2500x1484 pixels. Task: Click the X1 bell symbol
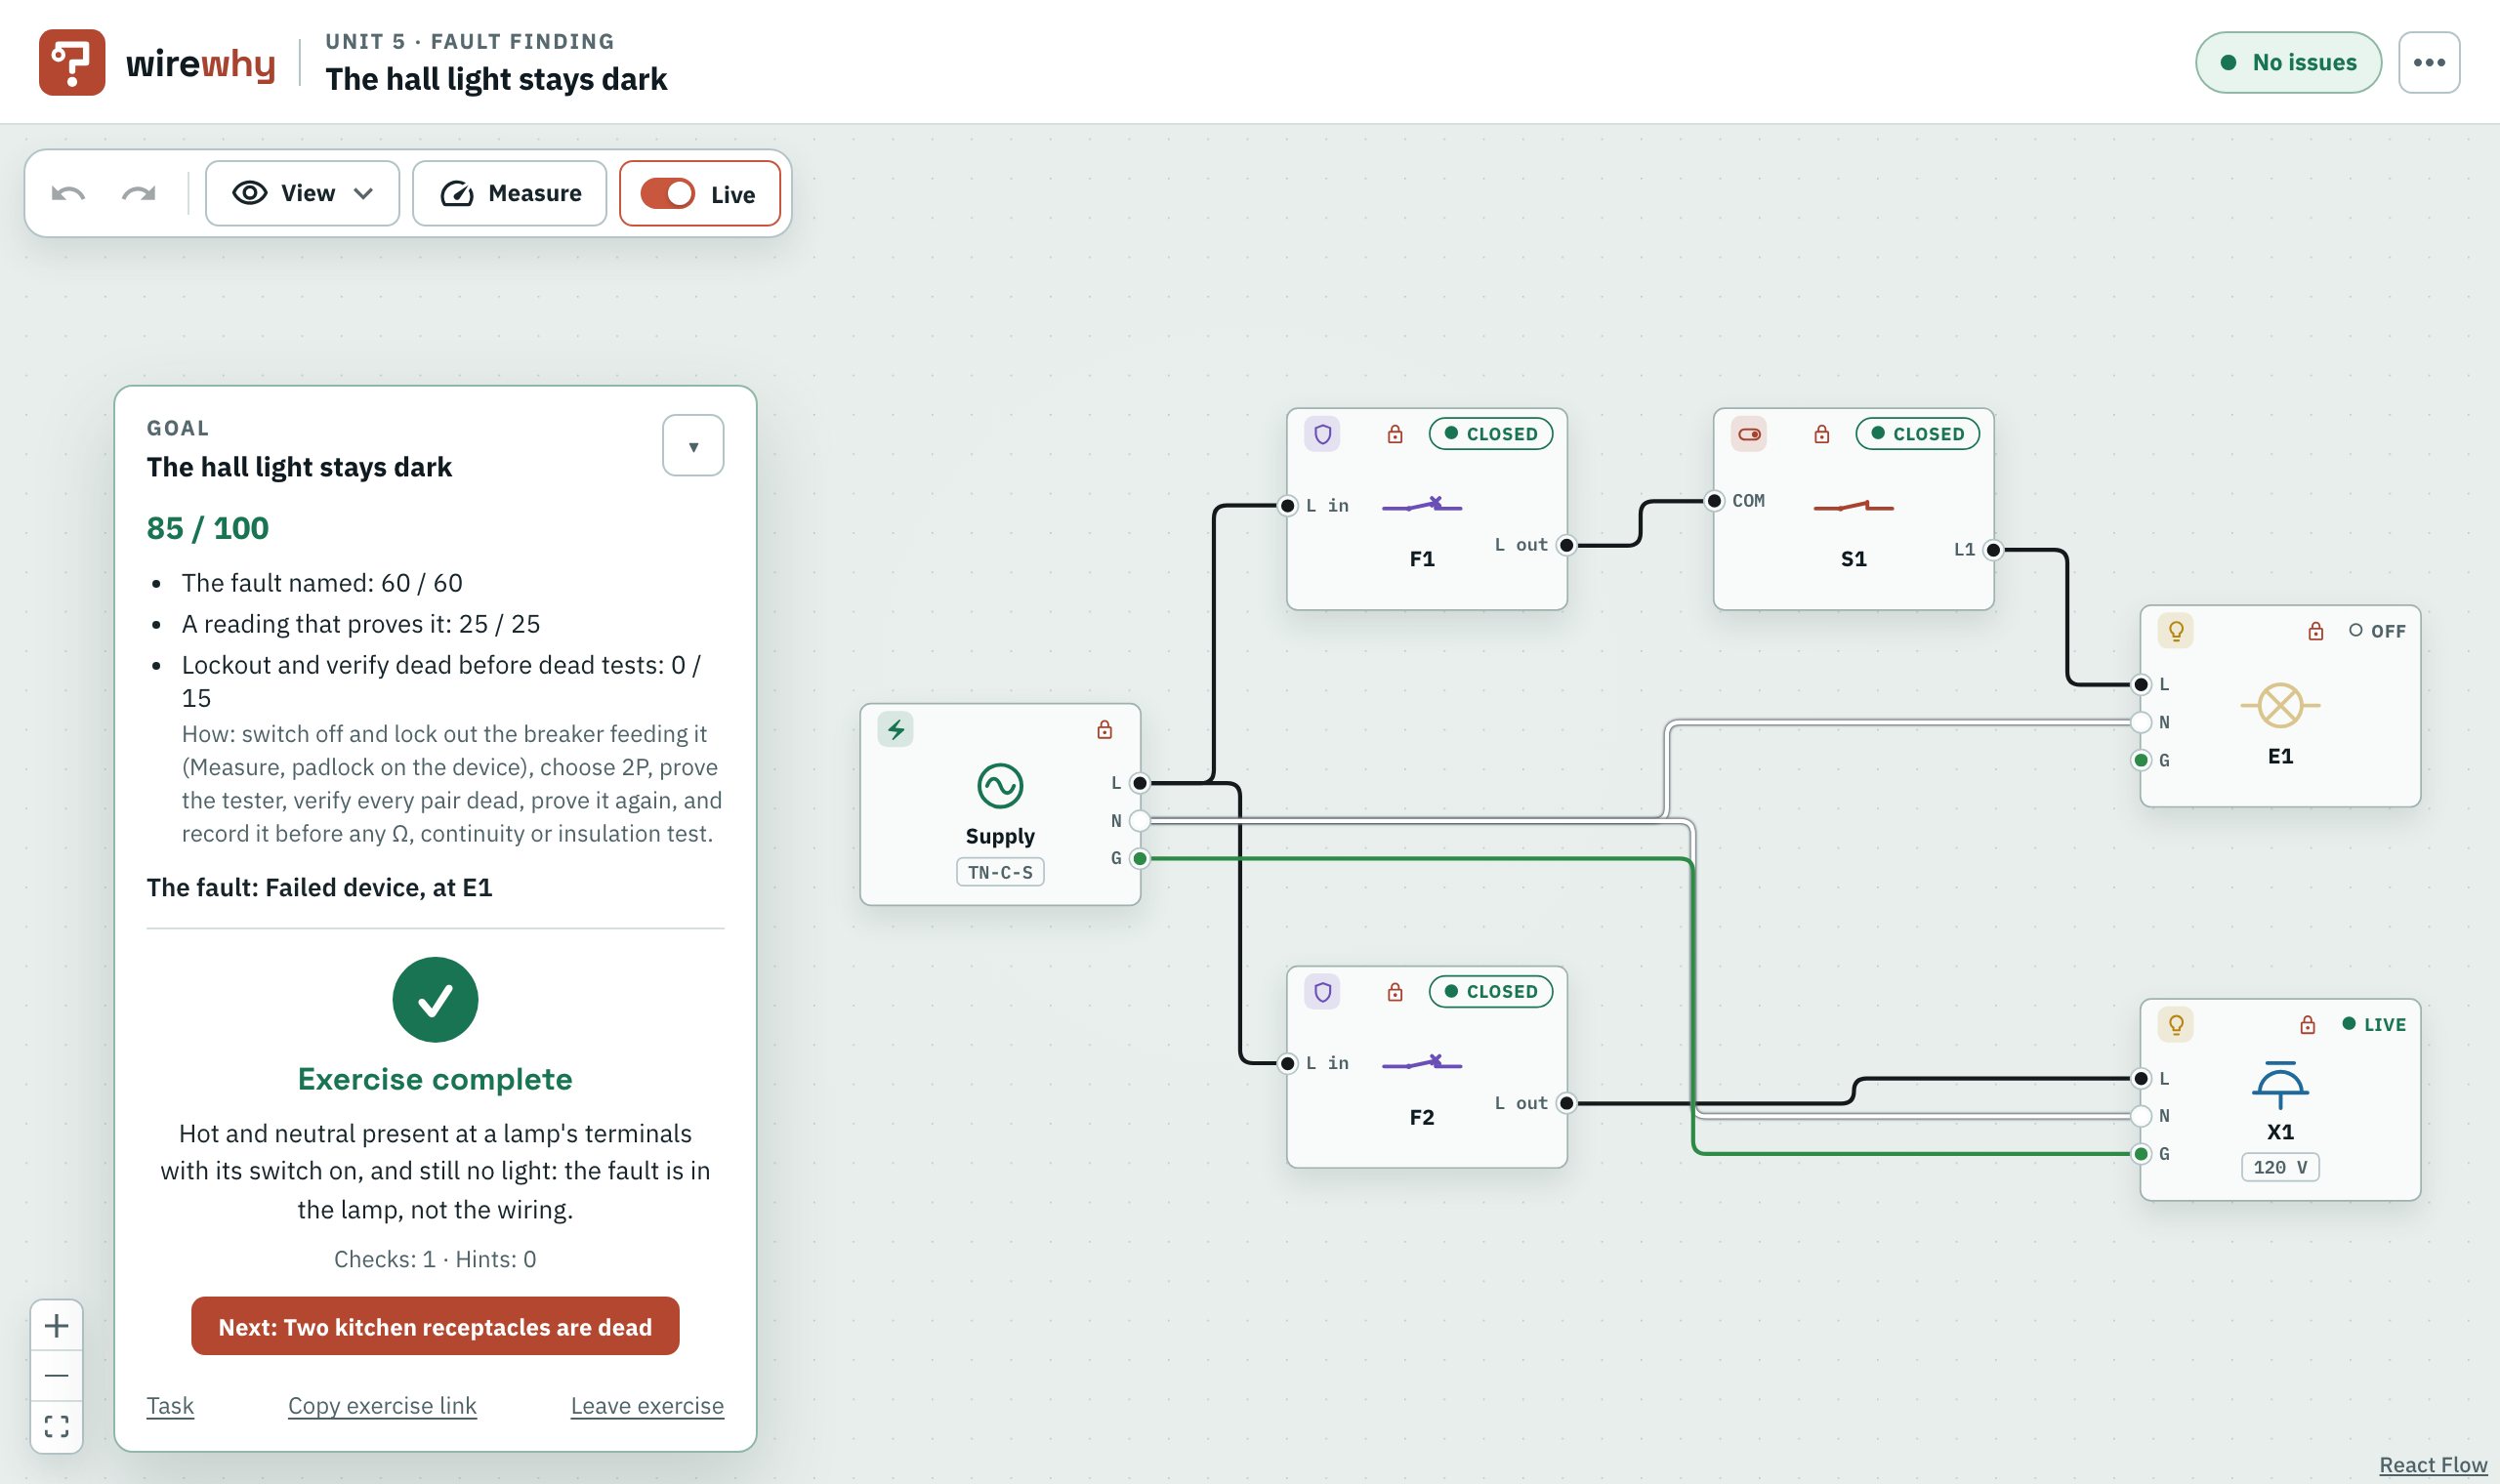coord(2280,1085)
